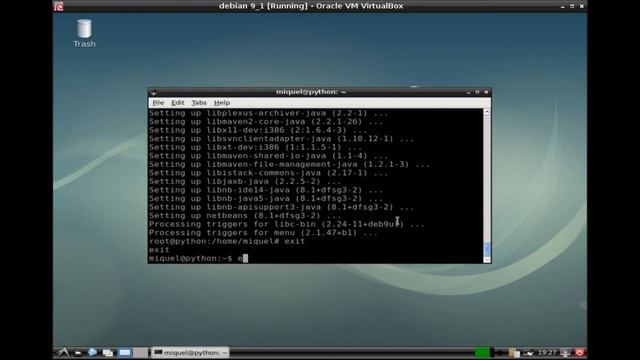The image size is (640, 360).
Task: Click the 19:27 clock in taskbar
Action: (x=547, y=352)
